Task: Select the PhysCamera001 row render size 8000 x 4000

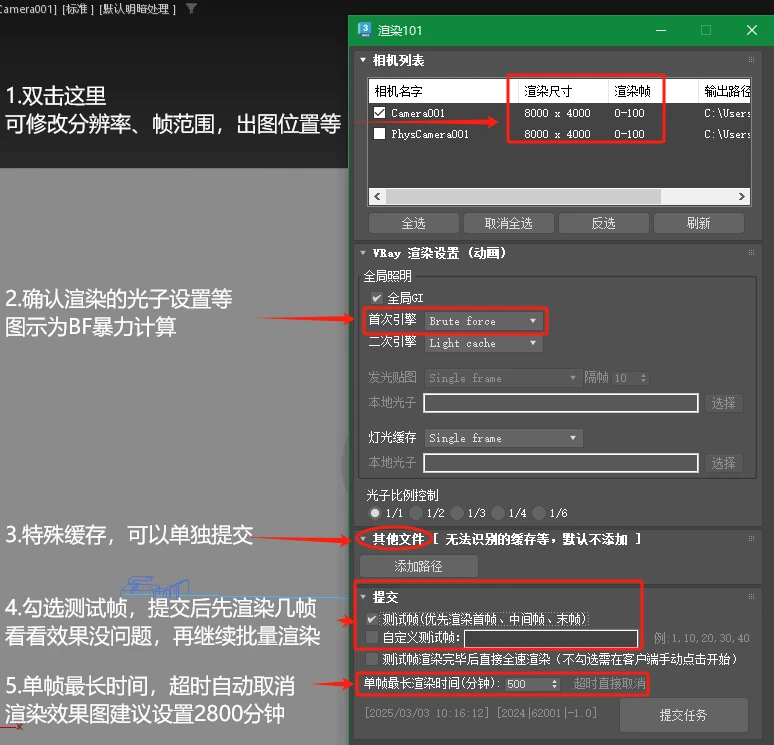Action: (x=557, y=134)
